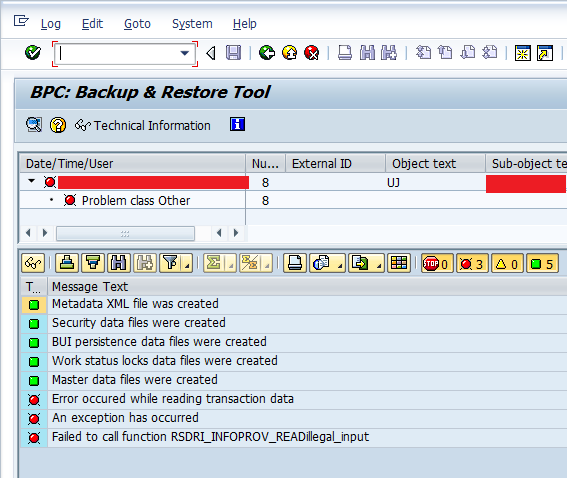The height and width of the screenshot is (478, 567).
Task: Click the right scroll arrow of tree column
Action: click(x=236, y=233)
